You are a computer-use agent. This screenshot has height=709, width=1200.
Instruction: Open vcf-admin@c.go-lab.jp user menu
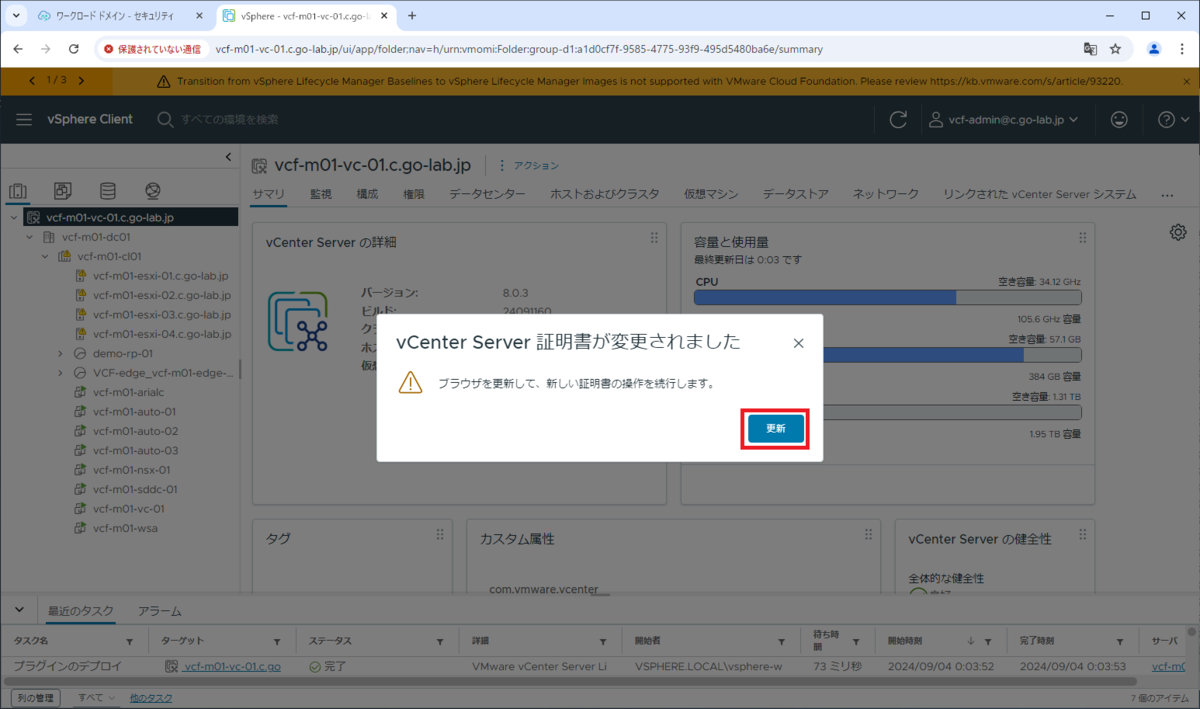[x=1003, y=119]
